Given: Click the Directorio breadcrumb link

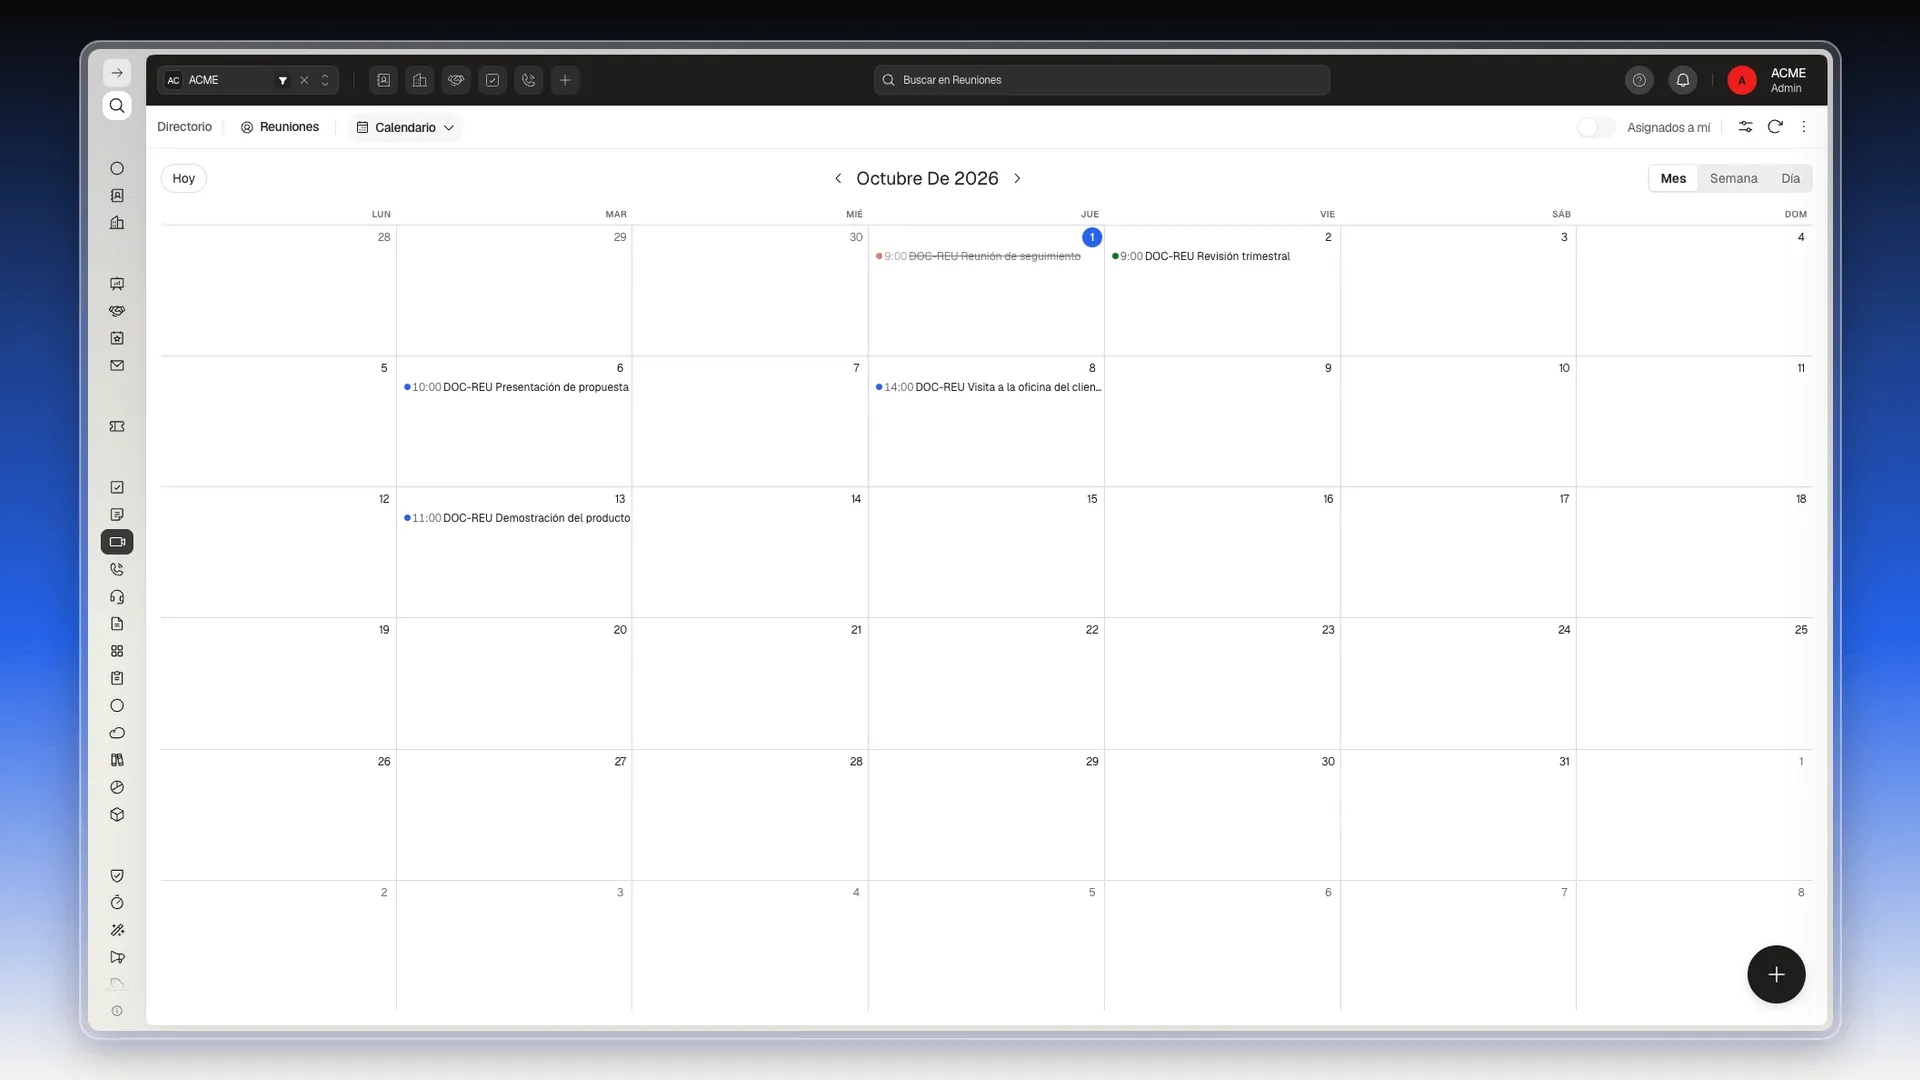Looking at the screenshot, I should [184, 127].
